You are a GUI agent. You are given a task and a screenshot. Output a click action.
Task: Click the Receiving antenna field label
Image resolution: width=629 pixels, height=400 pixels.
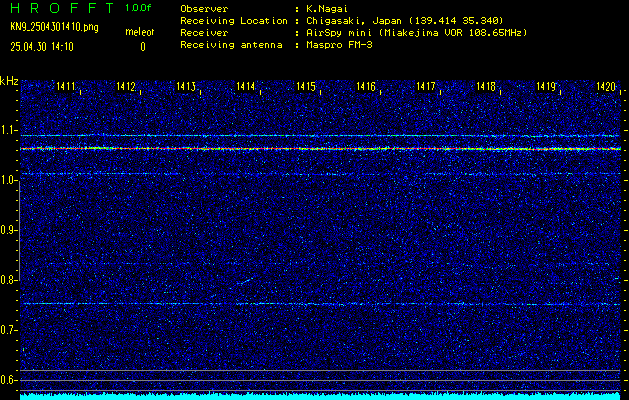[x=231, y=45]
